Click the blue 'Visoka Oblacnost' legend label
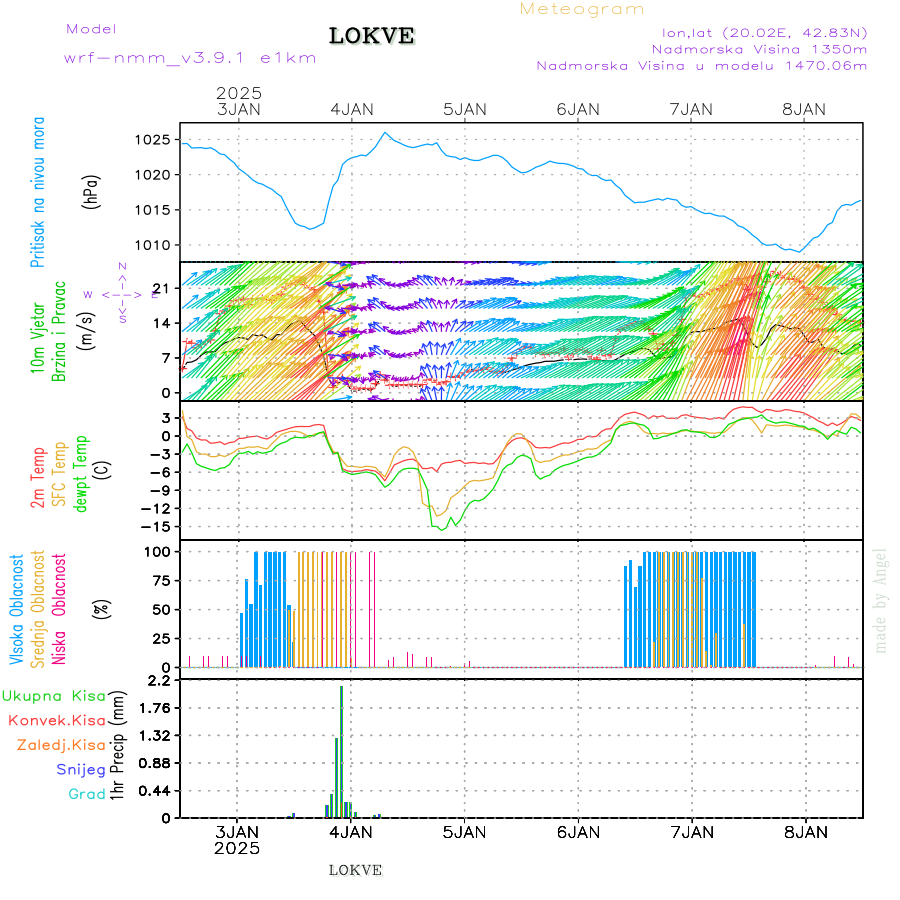The image size is (900, 900). (16, 609)
